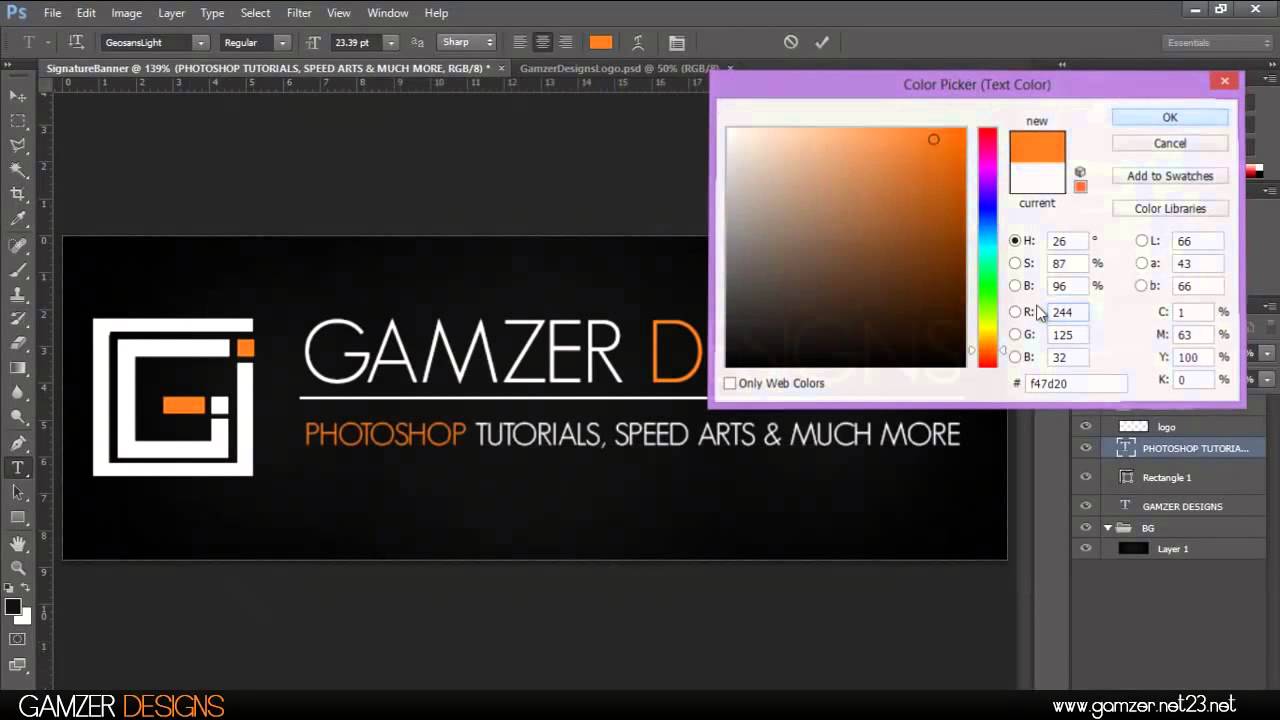The width and height of the screenshot is (1280, 720).
Task: Select the R red radio button
Action: [1015, 312]
